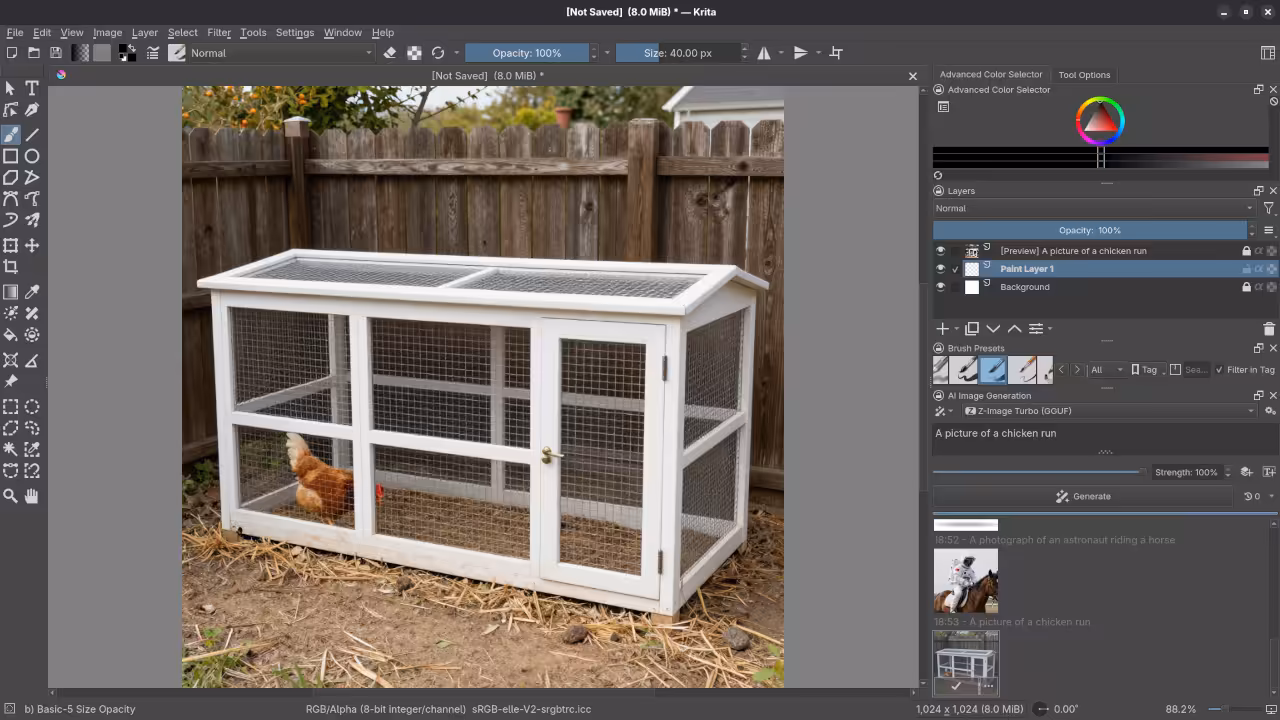The height and width of the screenshot is (720, 1280).
Task: Select the Gradient tool
Action: [x=11, y=291]
